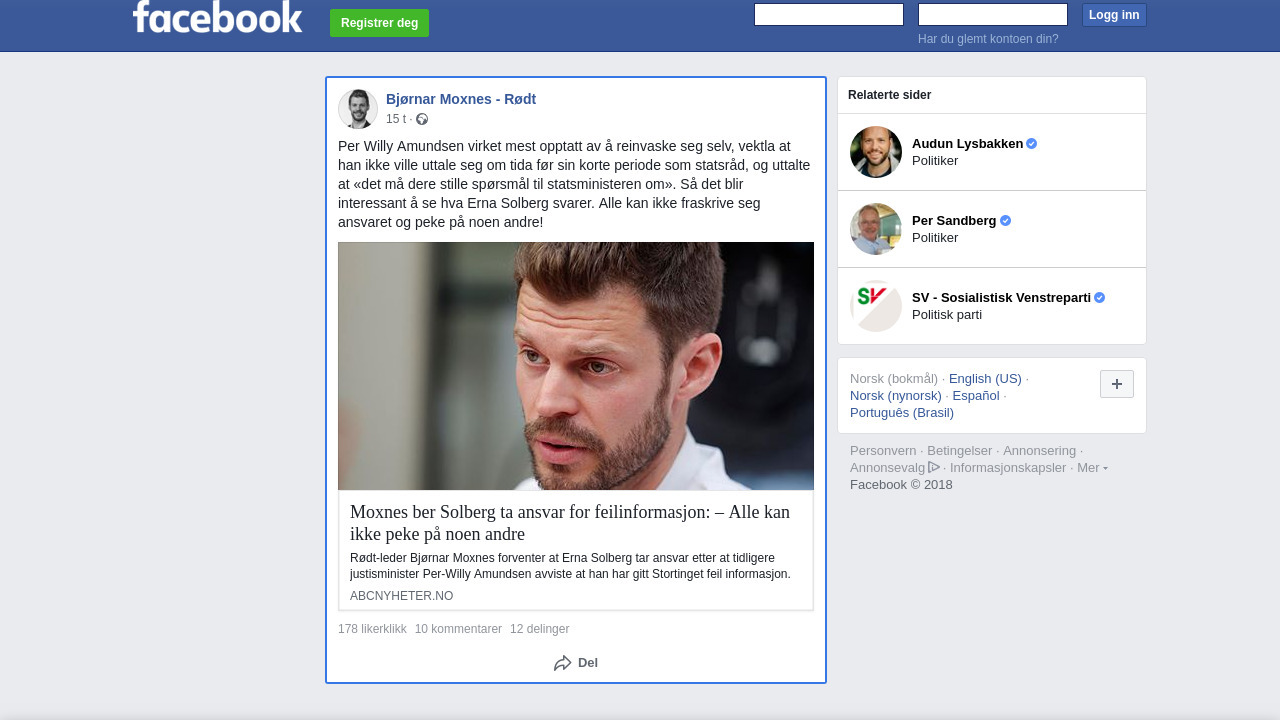Screen dimensions: 1280x720
Task: Click the Norsk (bokmål) current language text
Action: [894, 379]
